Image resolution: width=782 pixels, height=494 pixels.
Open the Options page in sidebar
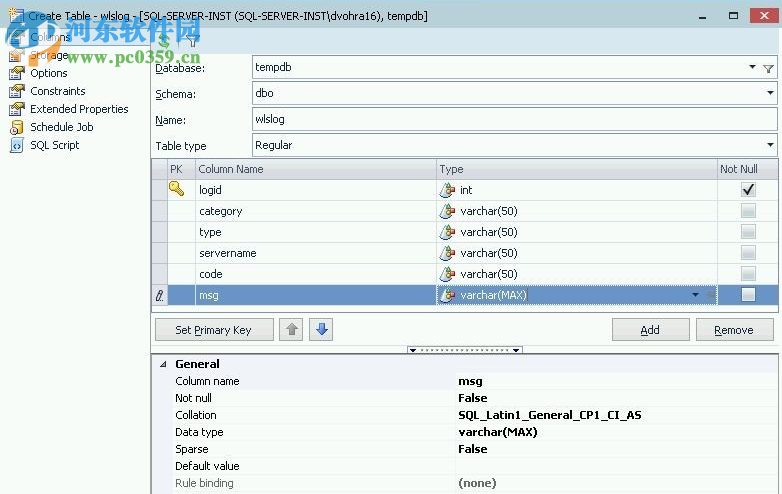click(48, 73)
